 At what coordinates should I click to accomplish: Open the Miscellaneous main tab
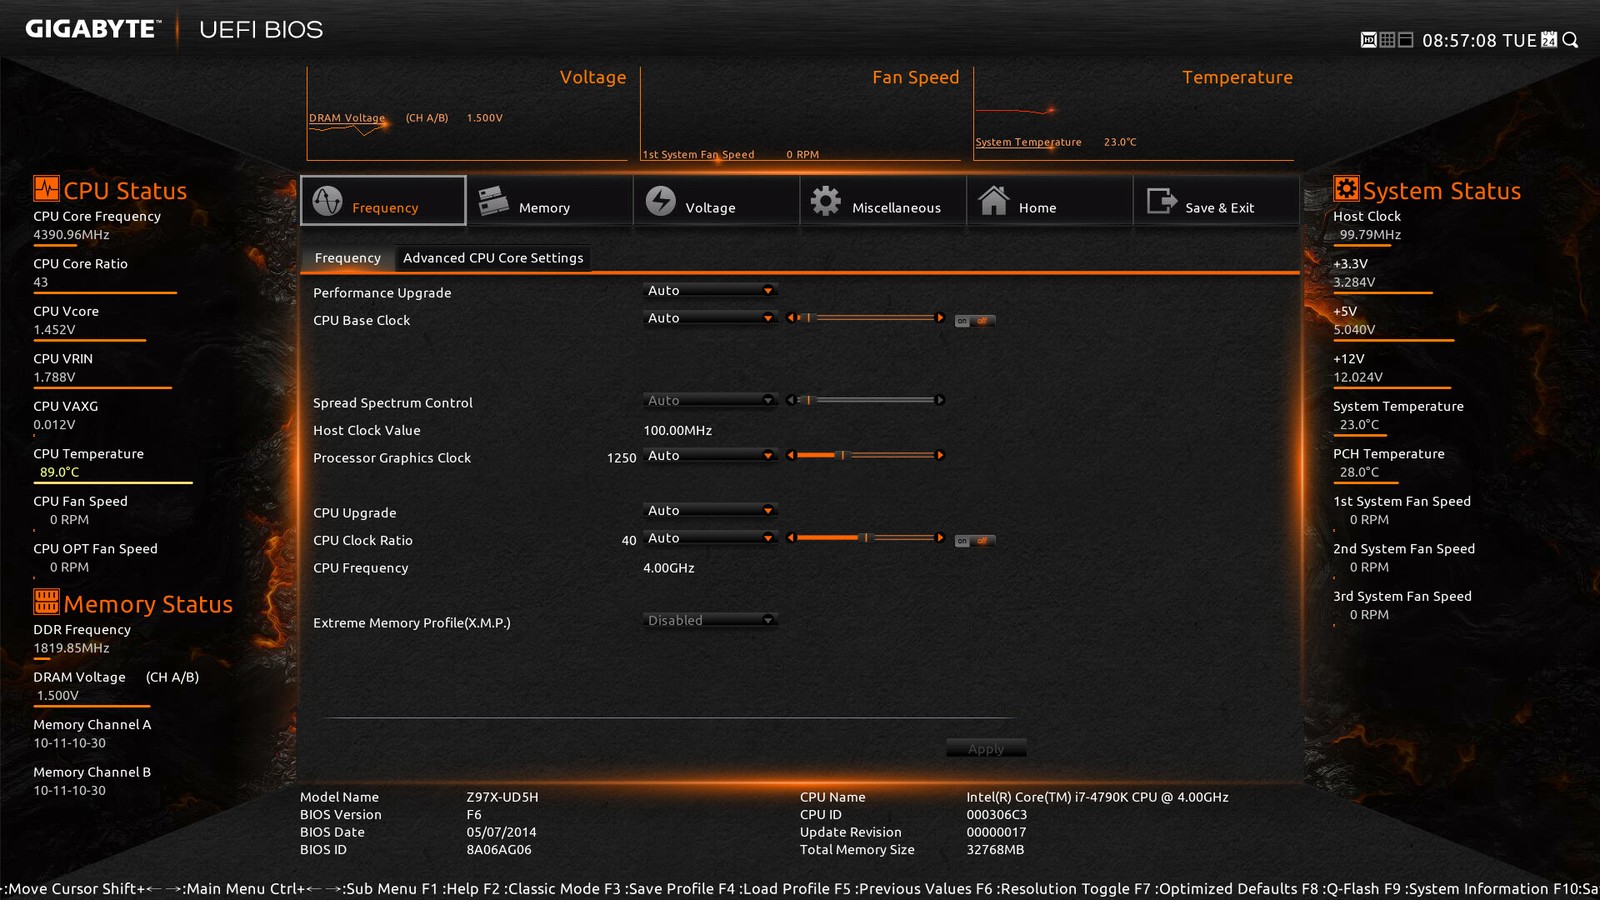(883, 201)
